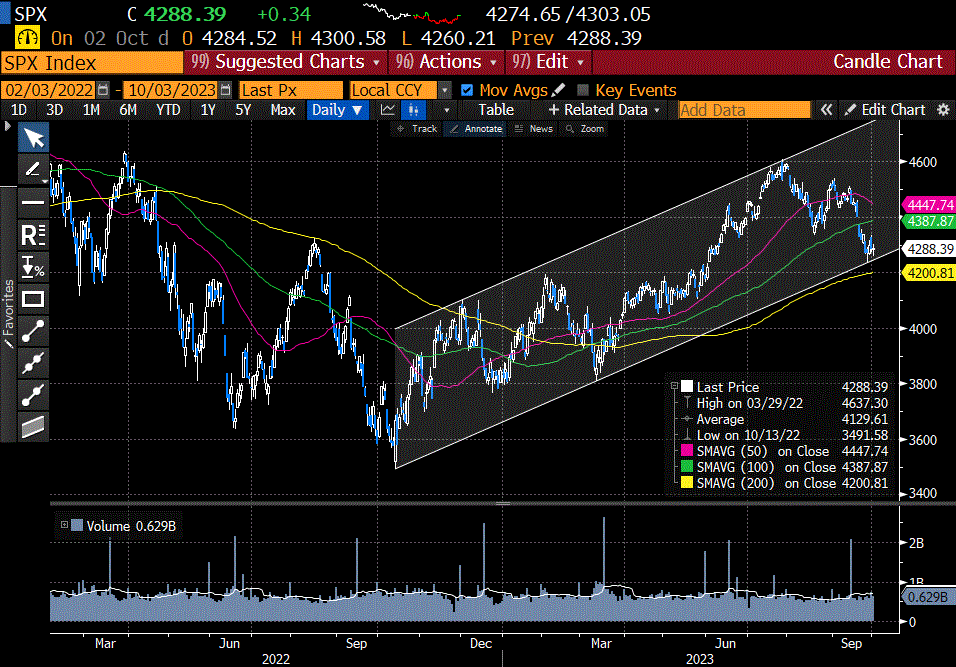Click the Low on 10/13/22 legend row
The height and width of the screenshot is (667, 956).
click(x=785, y=435)
